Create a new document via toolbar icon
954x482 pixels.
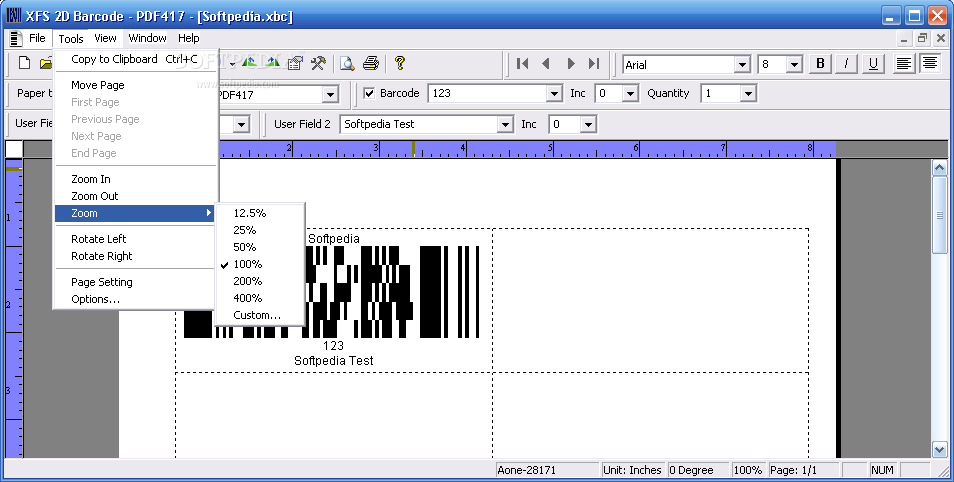24,63
